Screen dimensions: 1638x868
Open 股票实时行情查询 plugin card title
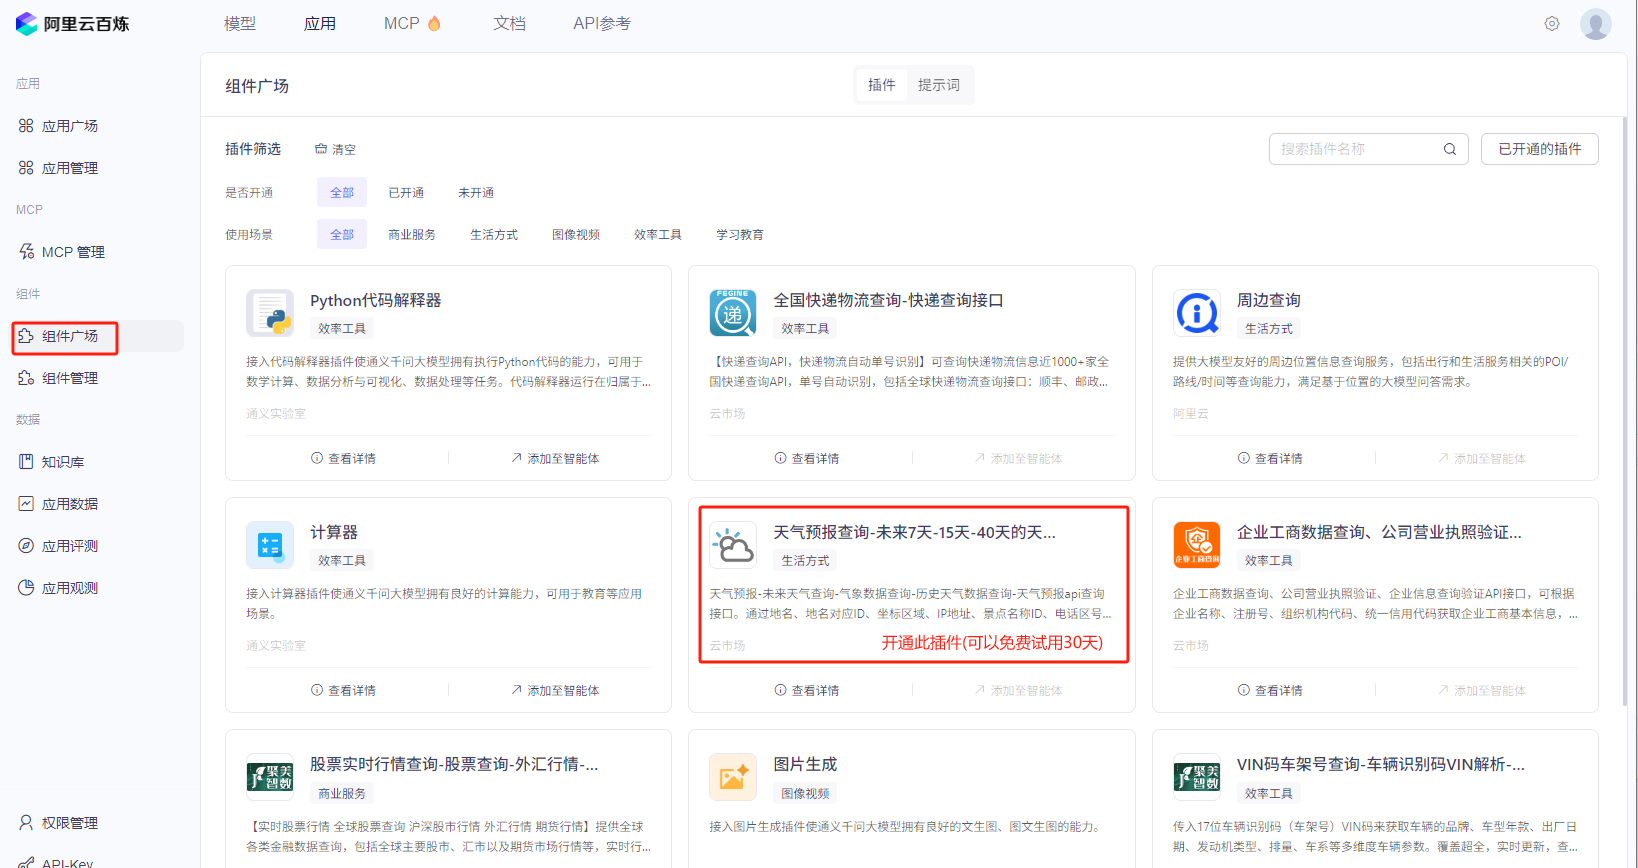tap(454, 764)
